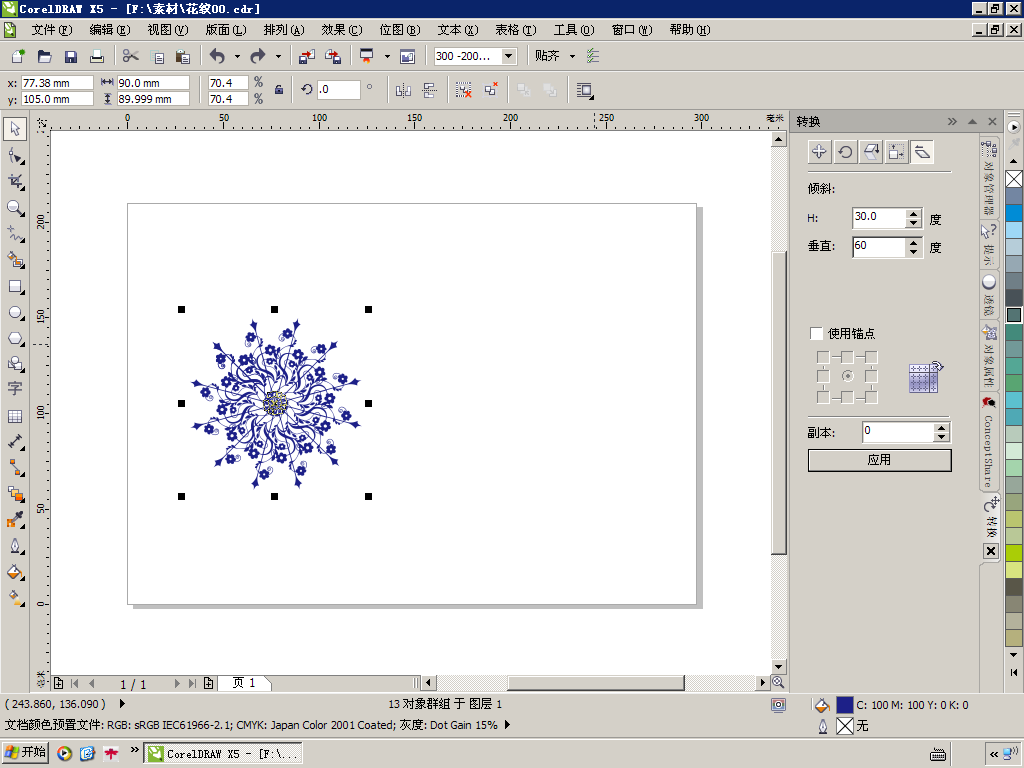Image resolution: width=1024 pixels, height=768 pixels.
Task: Open the Size tab in transform docker
Action: 897,152
